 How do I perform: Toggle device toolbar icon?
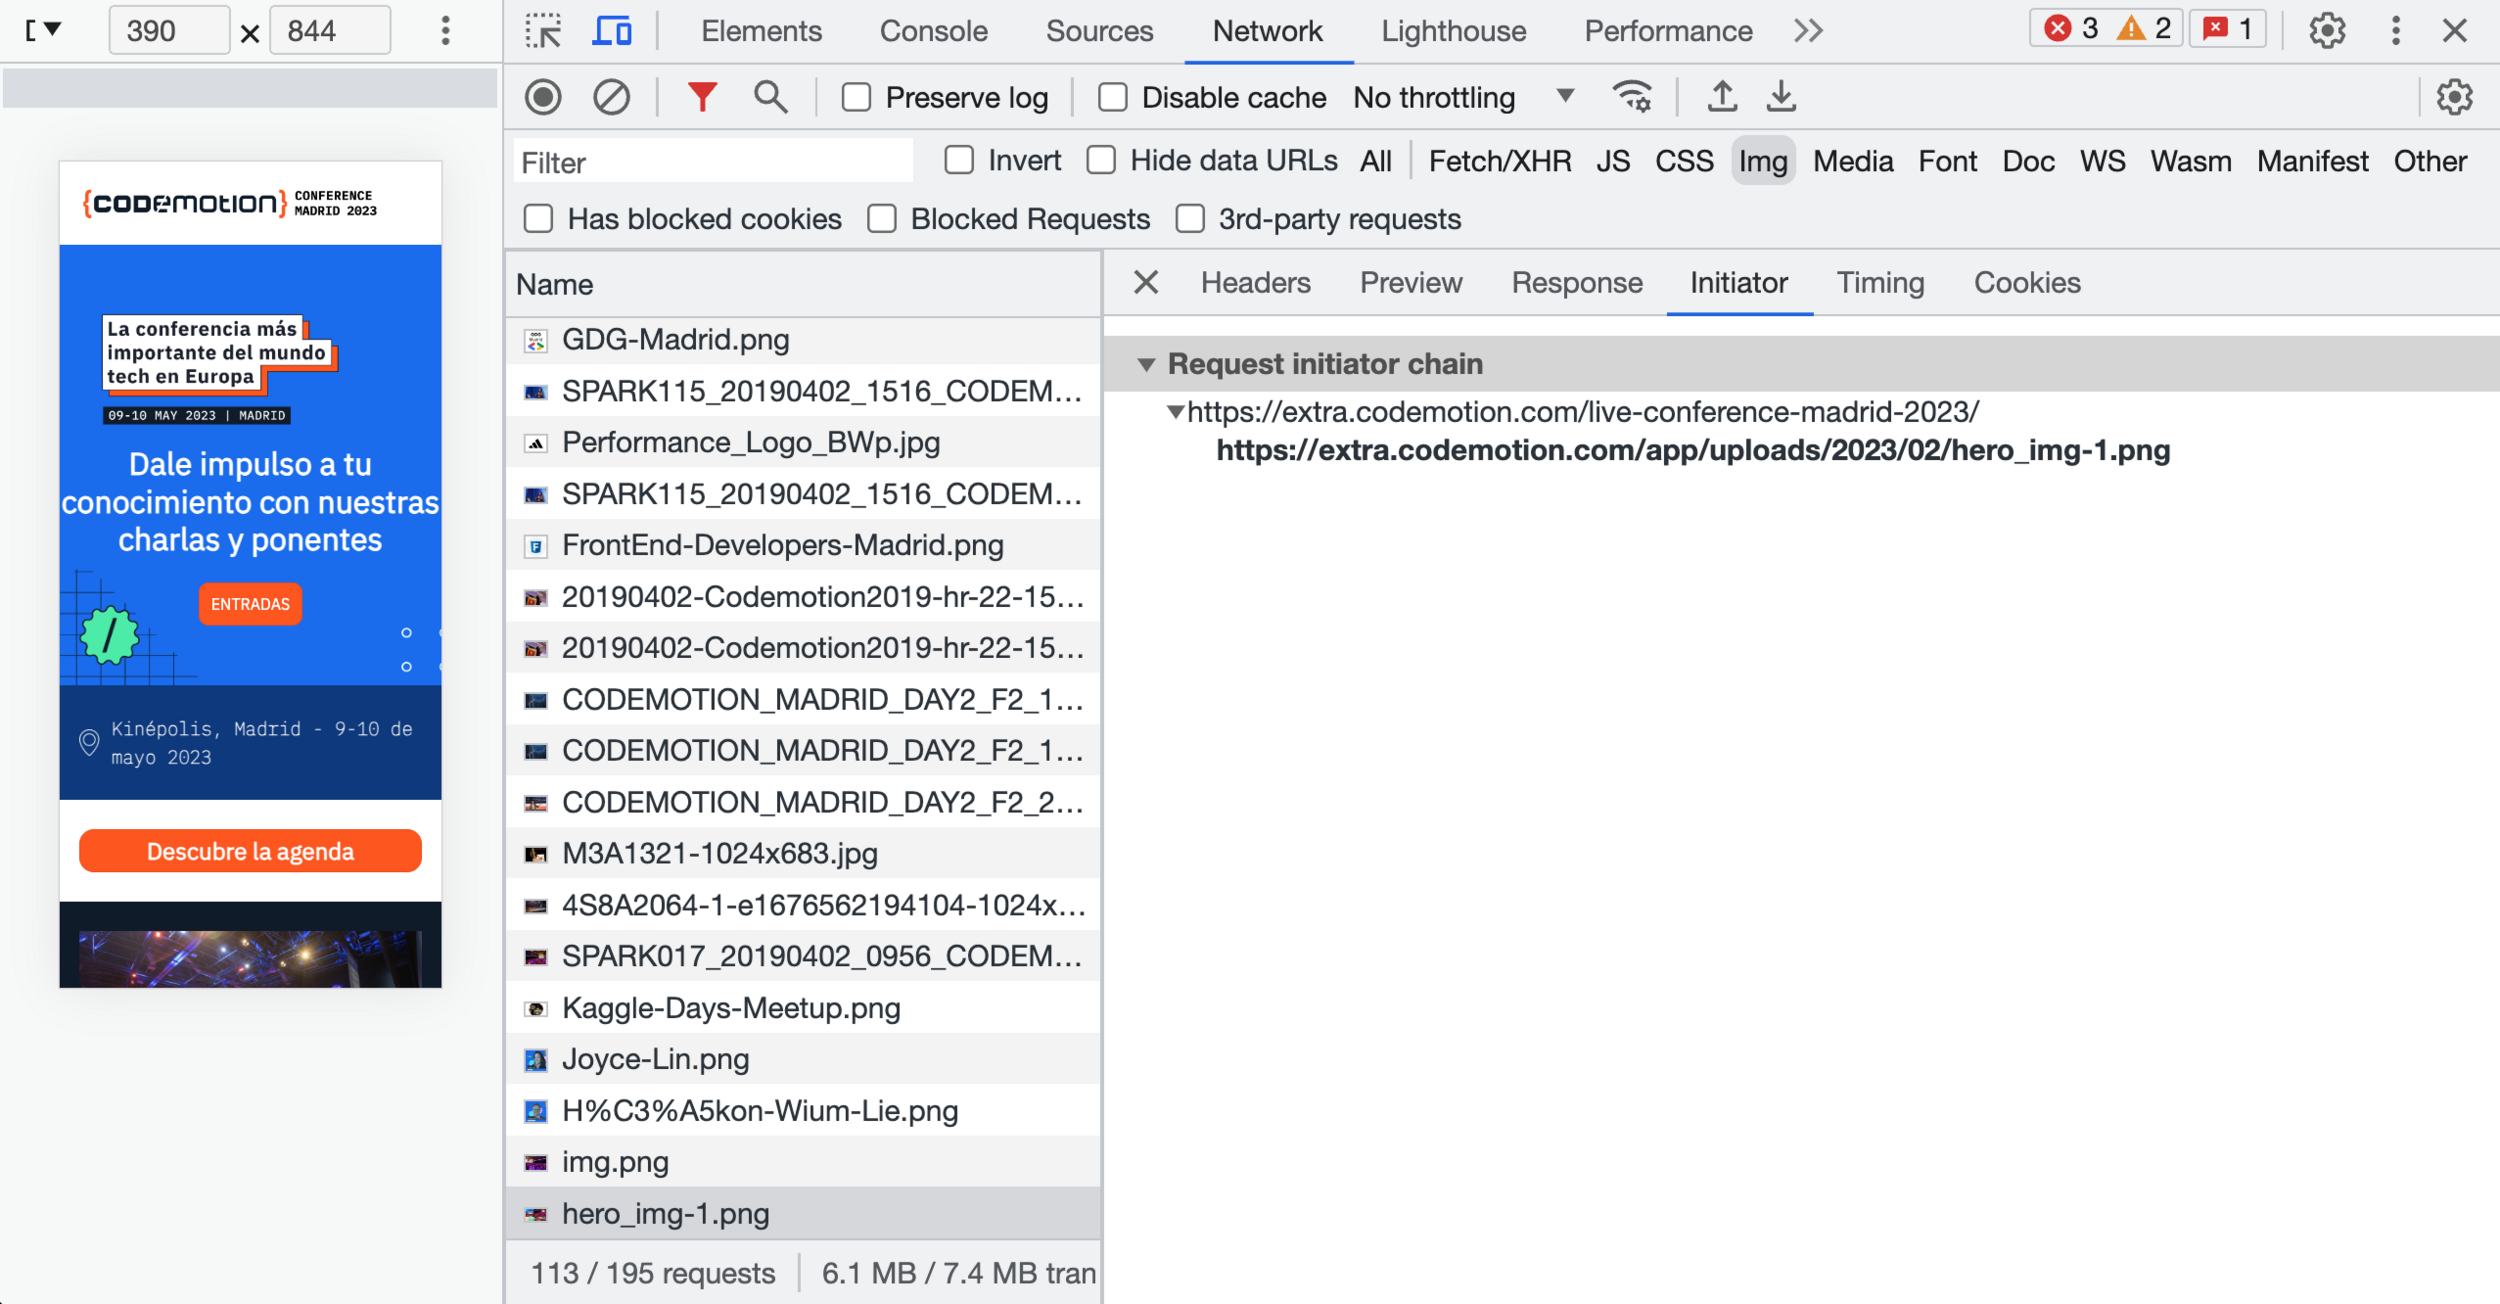611,31
